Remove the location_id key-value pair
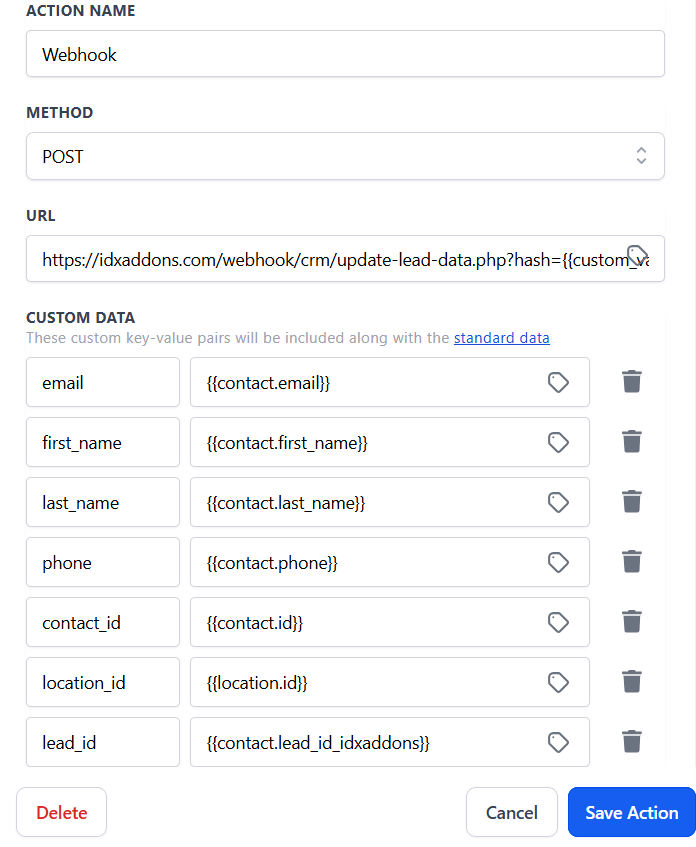This screenshot has height=847, width=696. coord(631,682)
